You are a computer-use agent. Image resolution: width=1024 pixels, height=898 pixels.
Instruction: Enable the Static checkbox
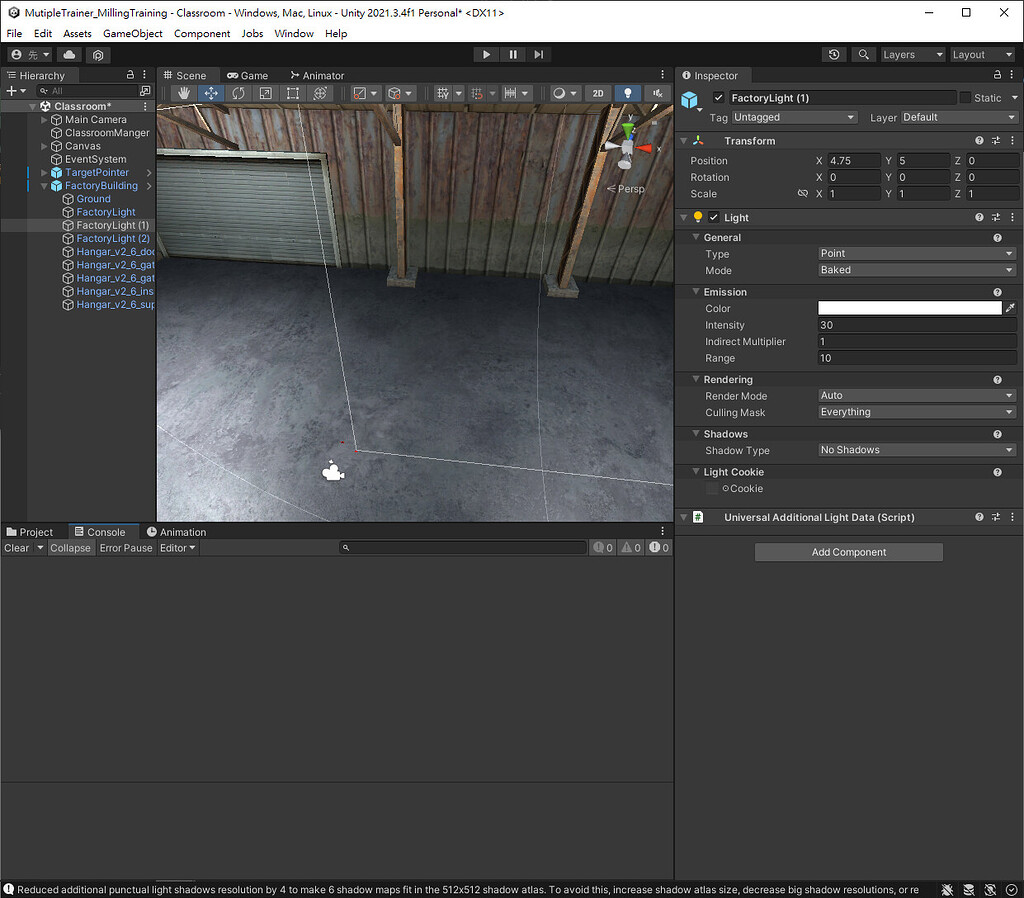coord(965,98)
